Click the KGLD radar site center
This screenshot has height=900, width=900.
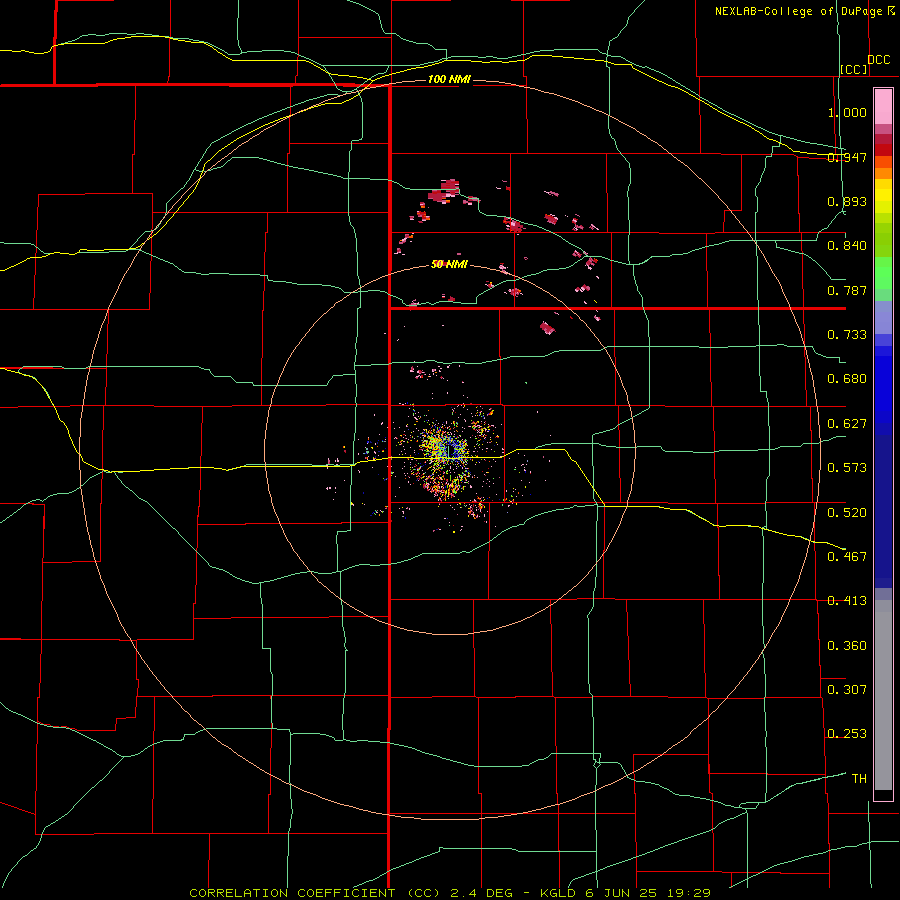[x=451, y=453]
